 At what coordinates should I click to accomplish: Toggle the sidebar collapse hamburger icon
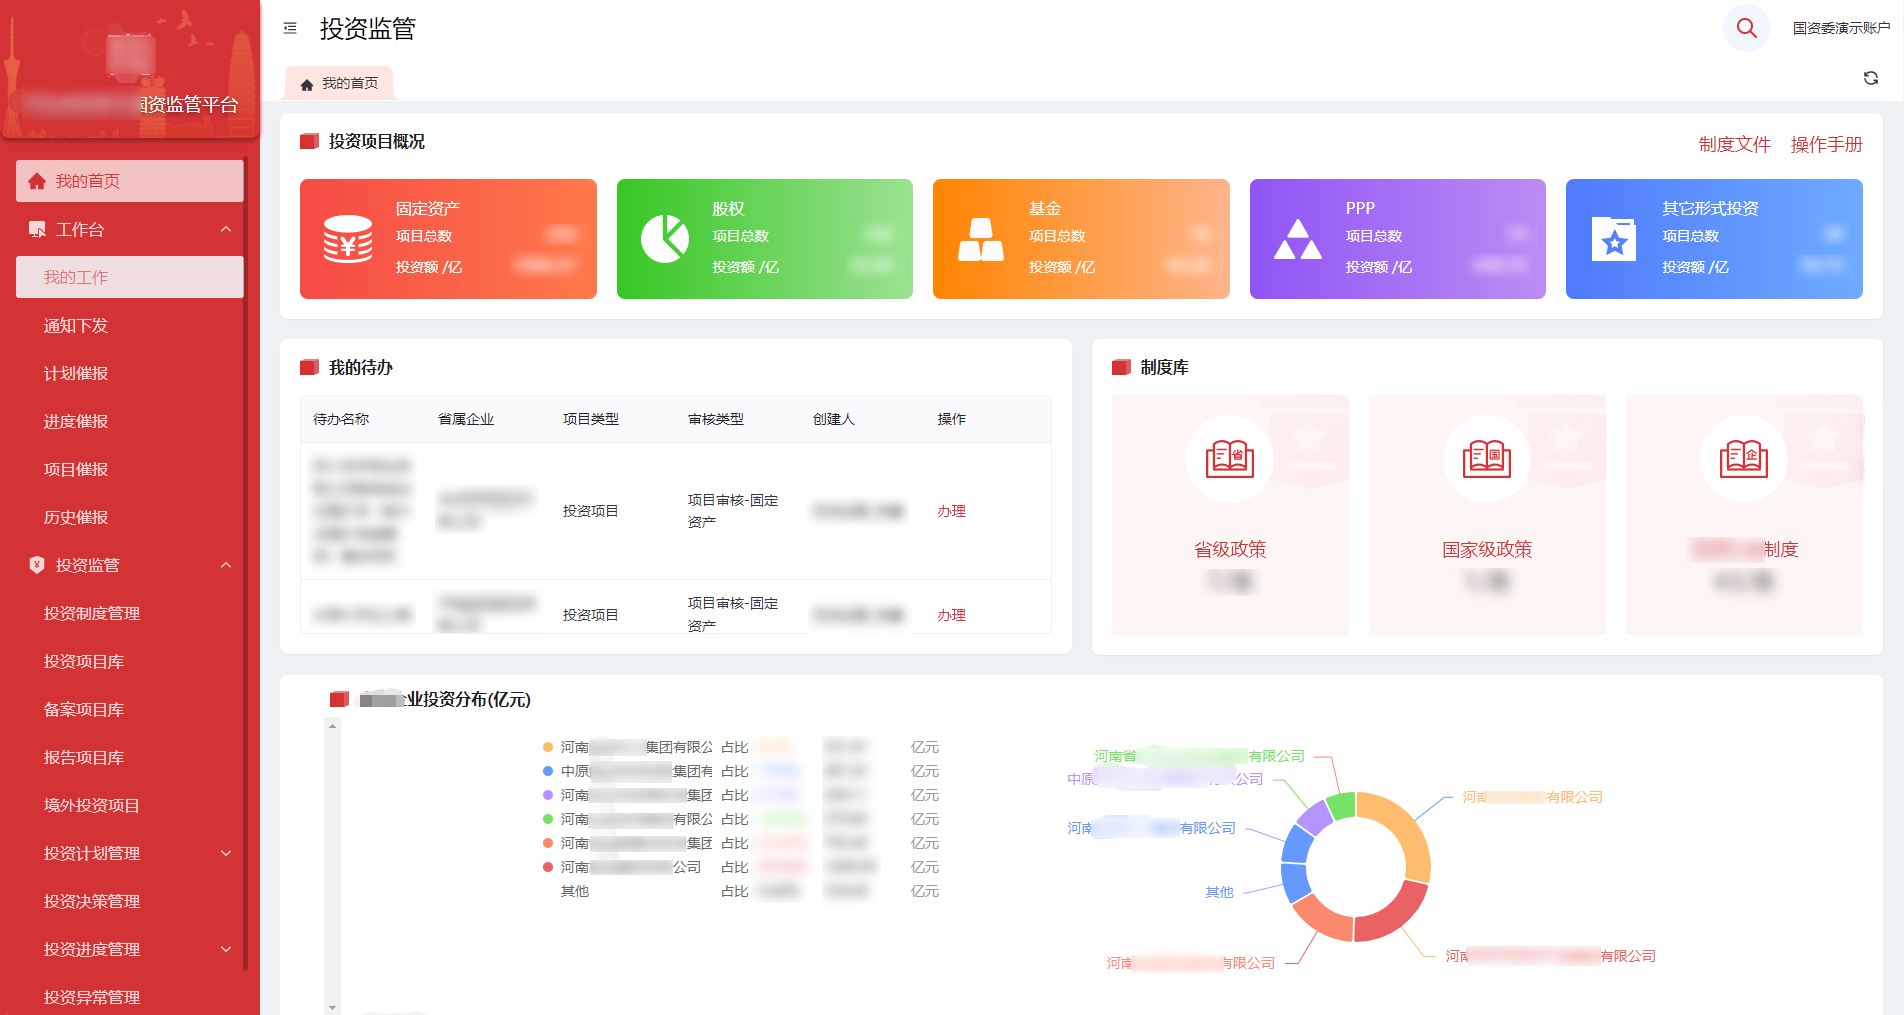[290, 28]
